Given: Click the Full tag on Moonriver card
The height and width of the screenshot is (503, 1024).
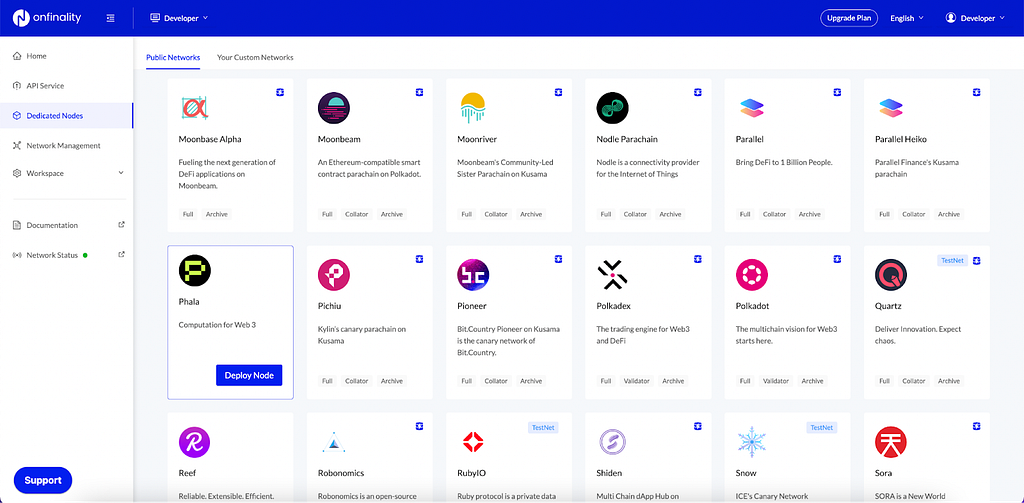Looking at the screenshot, I should (x=466, y=214).
